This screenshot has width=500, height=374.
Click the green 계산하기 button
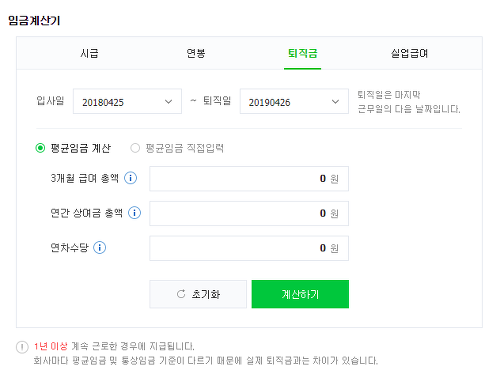pos(300,294)
